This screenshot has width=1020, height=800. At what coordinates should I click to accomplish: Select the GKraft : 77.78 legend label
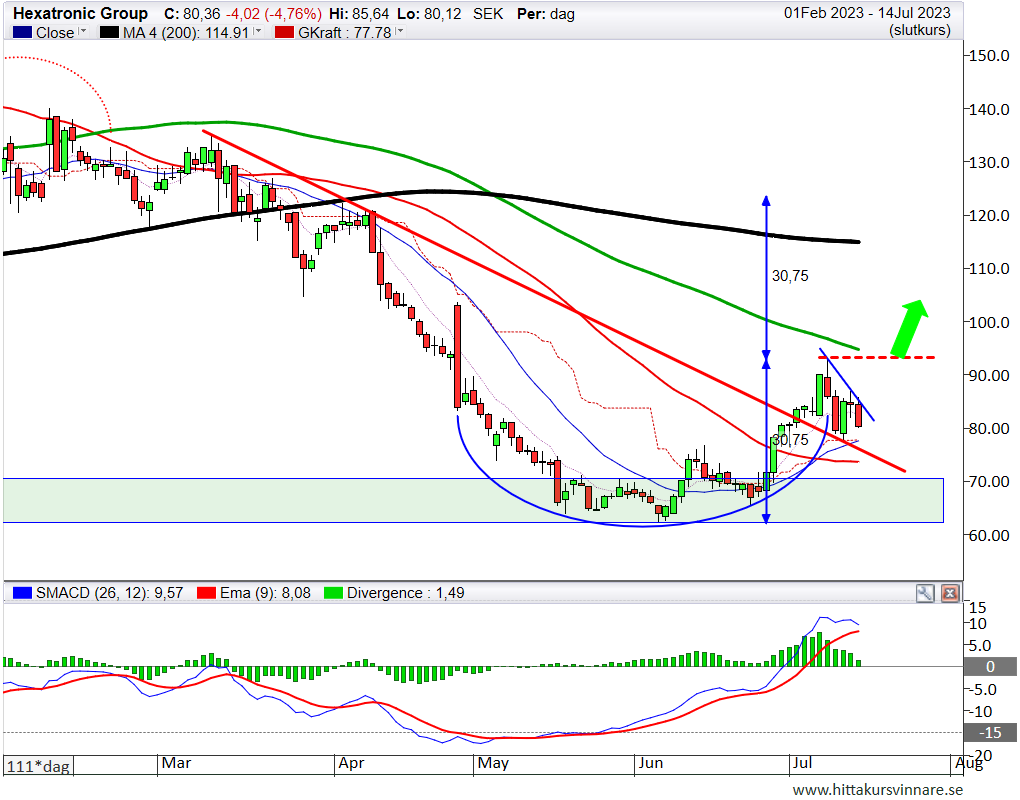click(345, 33)
